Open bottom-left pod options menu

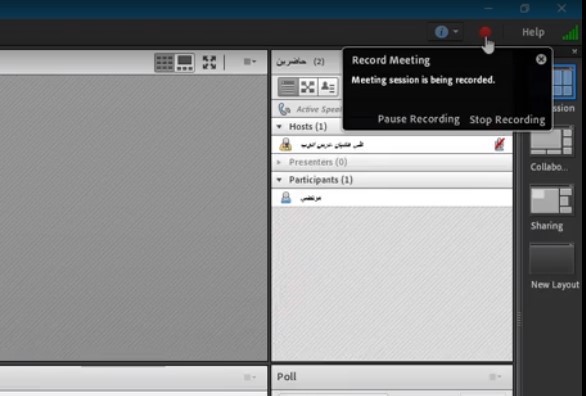tap(250, 377)
